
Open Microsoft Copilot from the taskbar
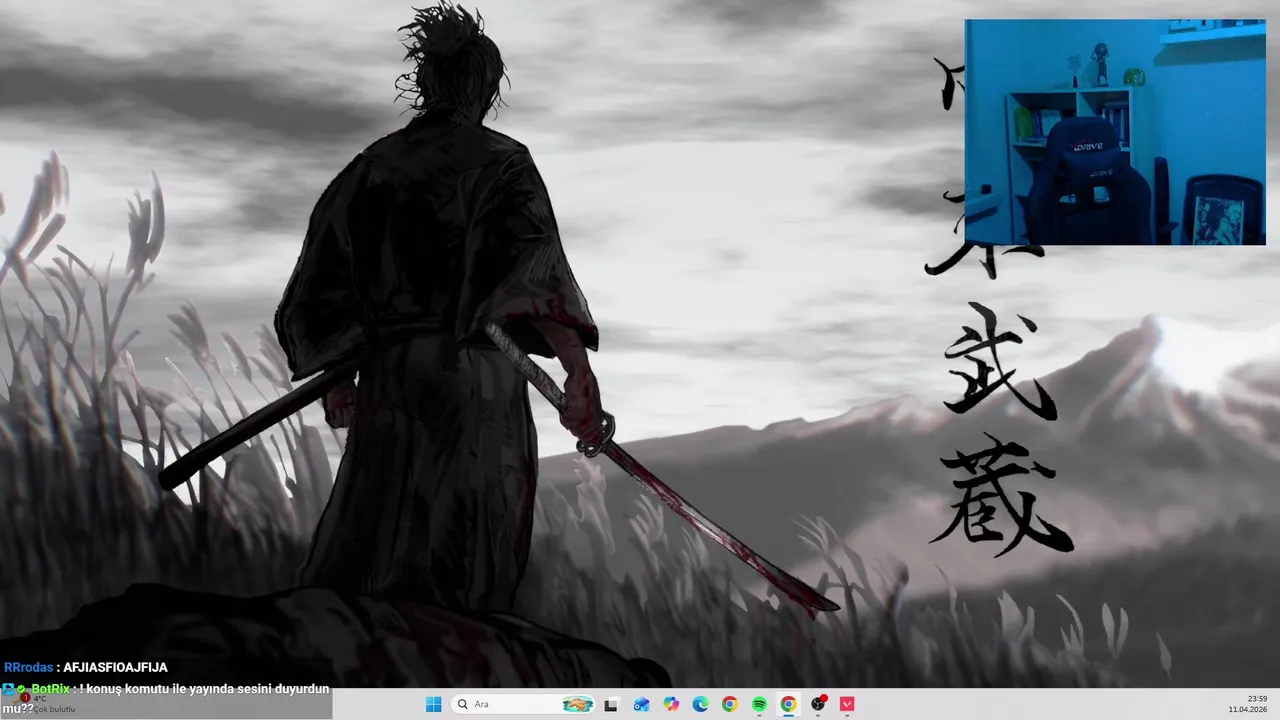pyautogui.click(x=671, y=704)
